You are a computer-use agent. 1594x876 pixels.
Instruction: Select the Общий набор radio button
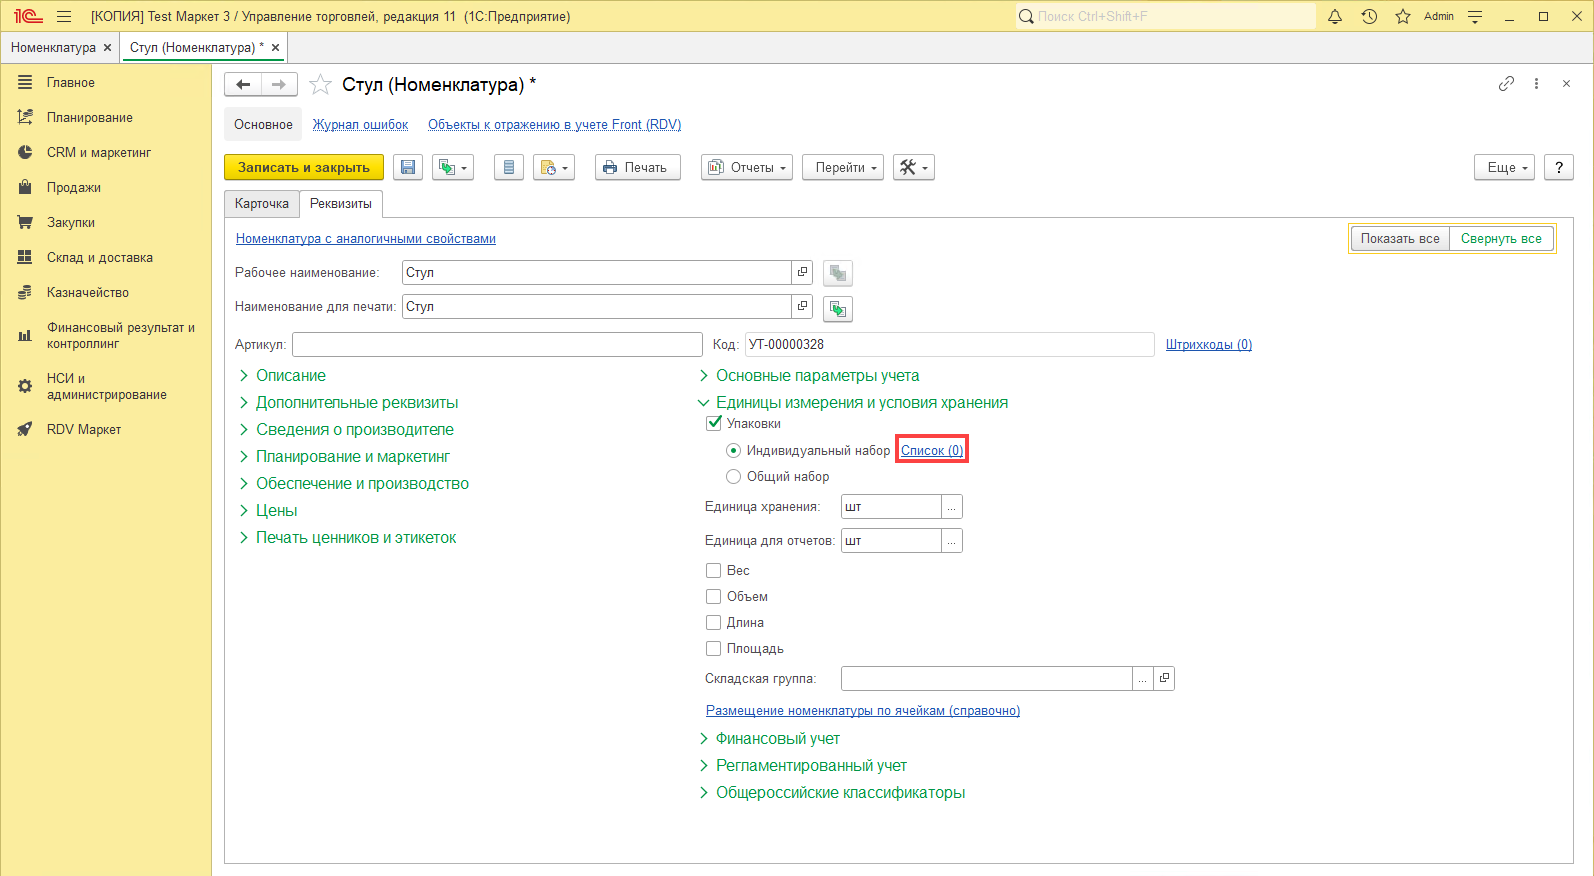[734, 477]
